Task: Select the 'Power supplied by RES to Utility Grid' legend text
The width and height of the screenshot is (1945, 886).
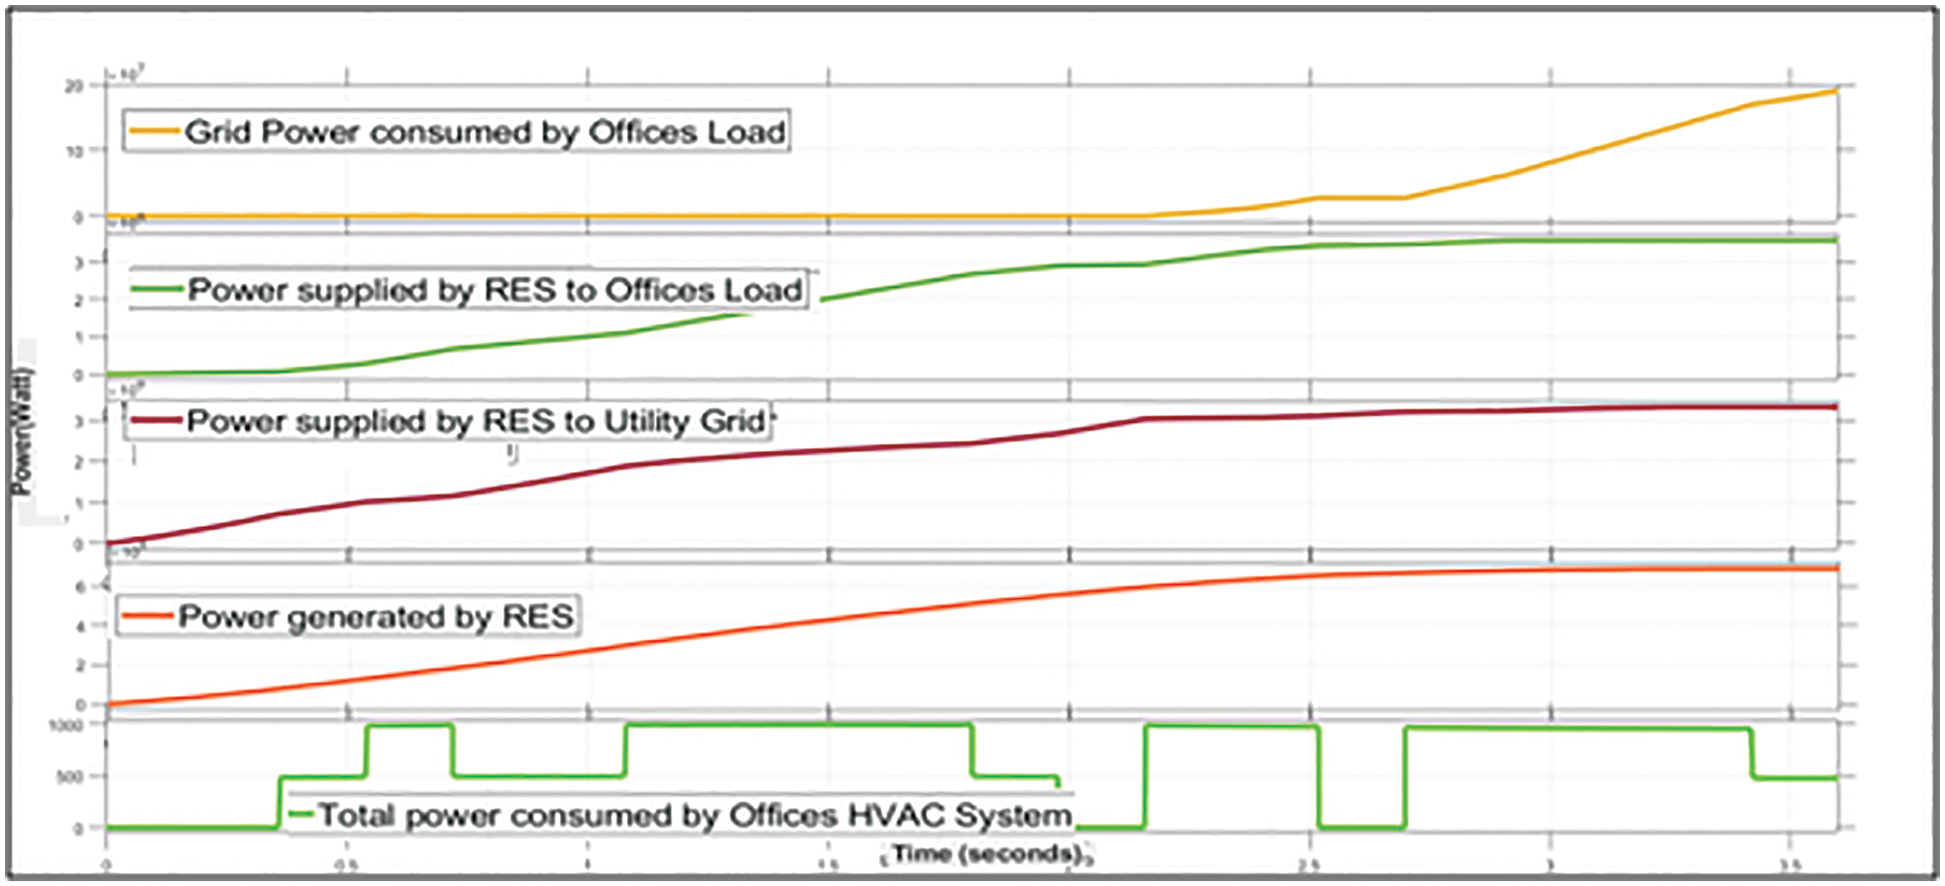Action: pos(476,421)
